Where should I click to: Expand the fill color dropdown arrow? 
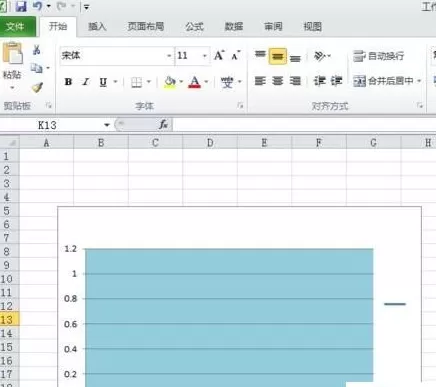(181, 82)
